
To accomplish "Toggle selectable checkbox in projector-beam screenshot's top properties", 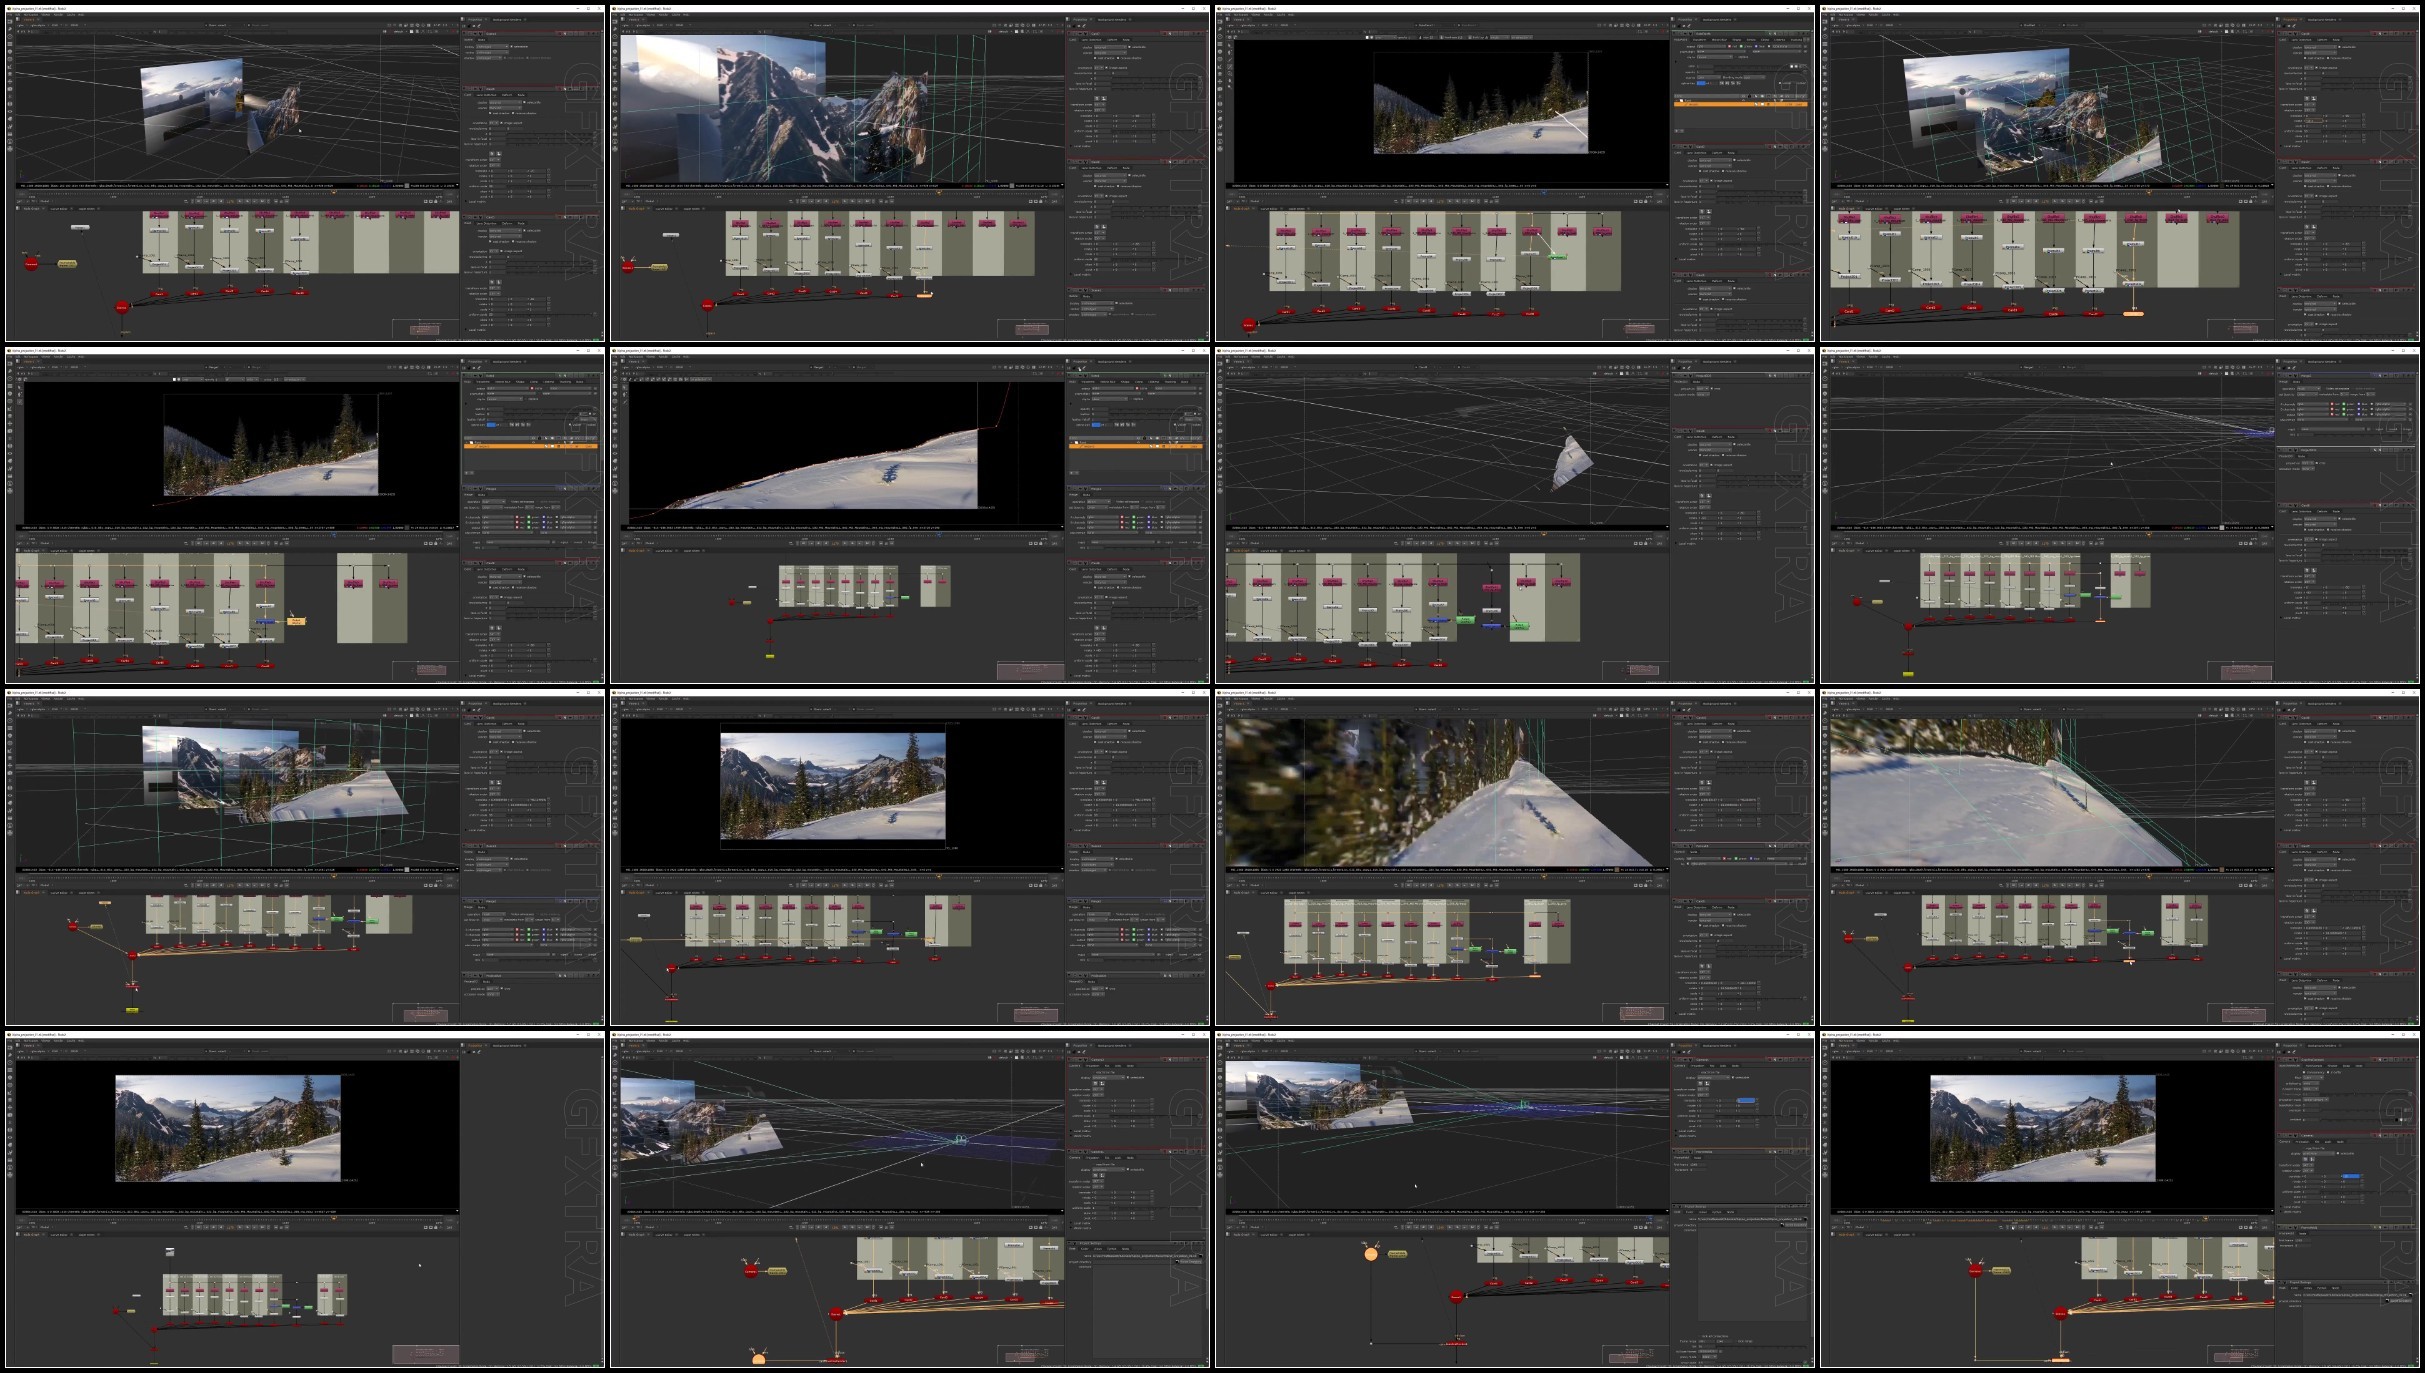I will (x=1128, y=1077).
